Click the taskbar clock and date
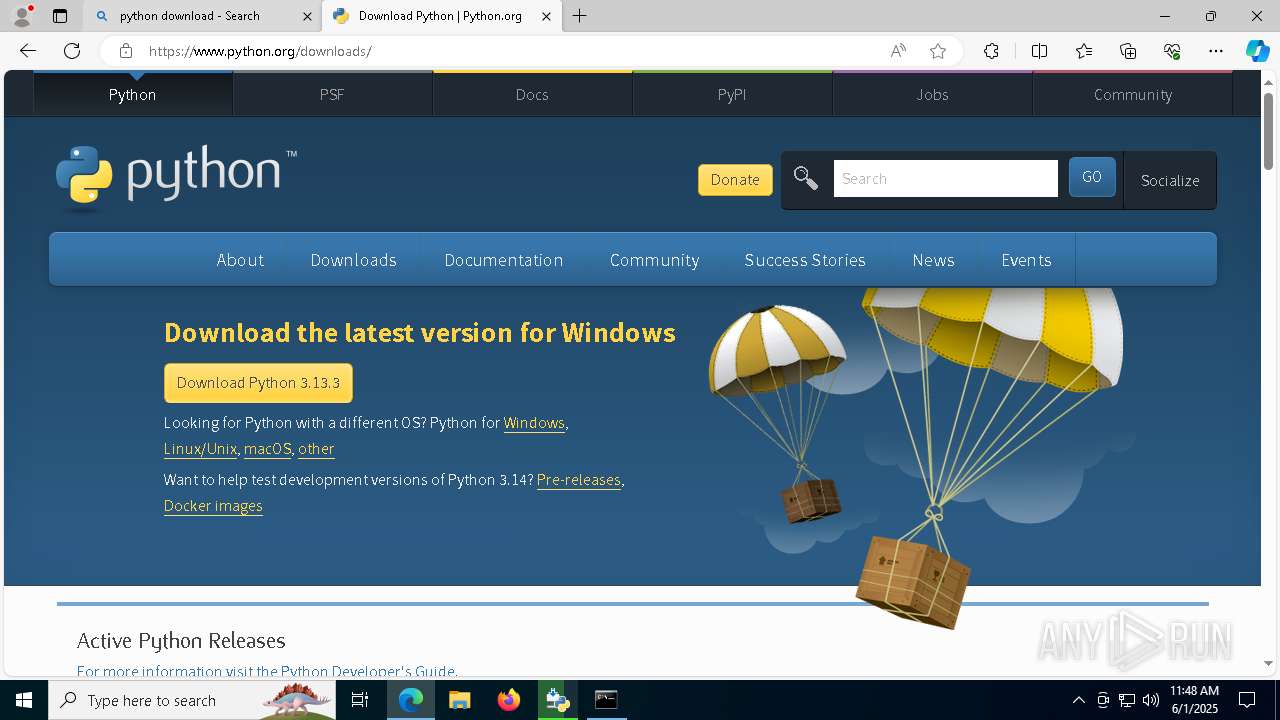The height and width of the screenshot is (720, 1280). click(1194, 700)
